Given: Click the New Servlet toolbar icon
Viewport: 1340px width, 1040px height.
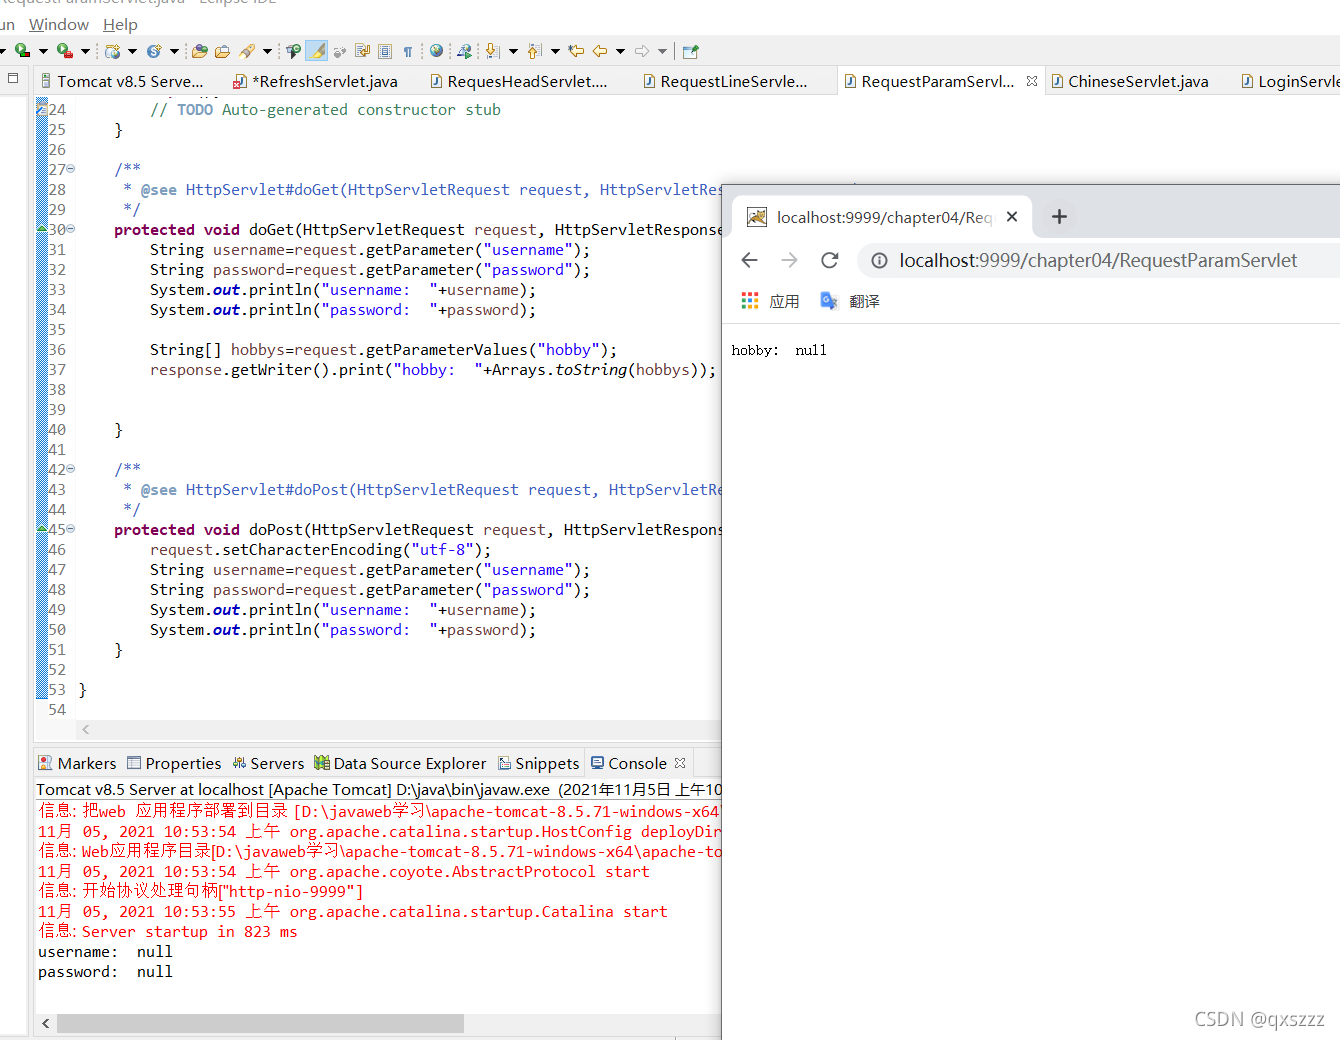Looking at the screenshot, I should 154,51.
